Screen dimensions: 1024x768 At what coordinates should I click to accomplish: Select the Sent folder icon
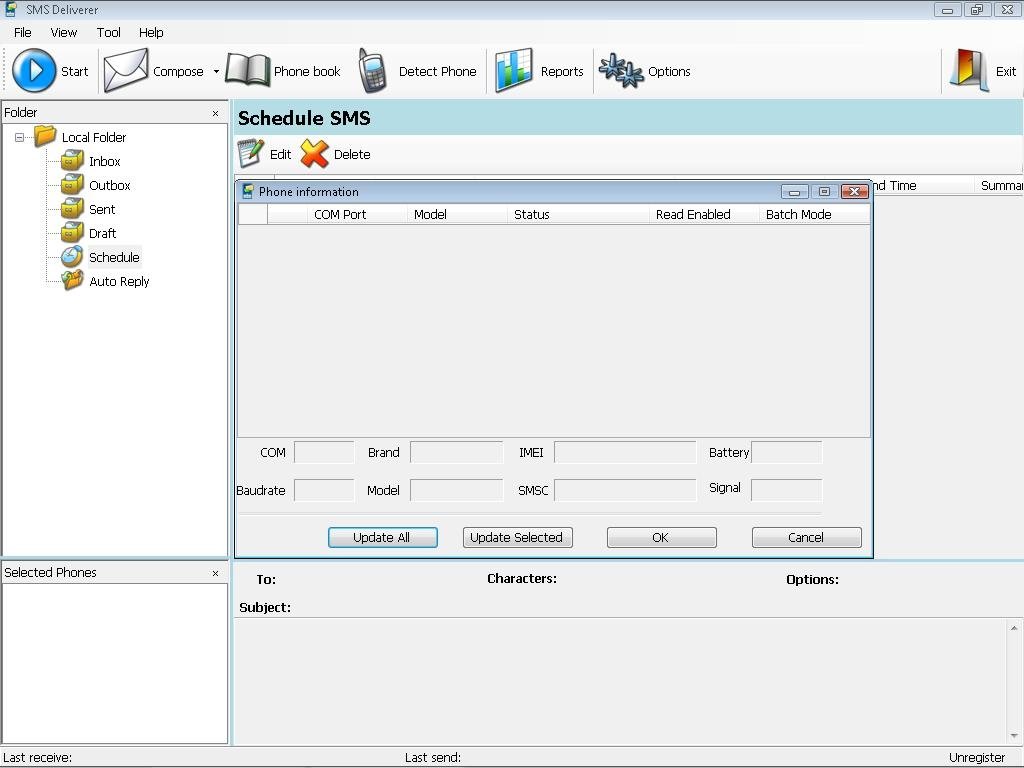click(72, 209)
